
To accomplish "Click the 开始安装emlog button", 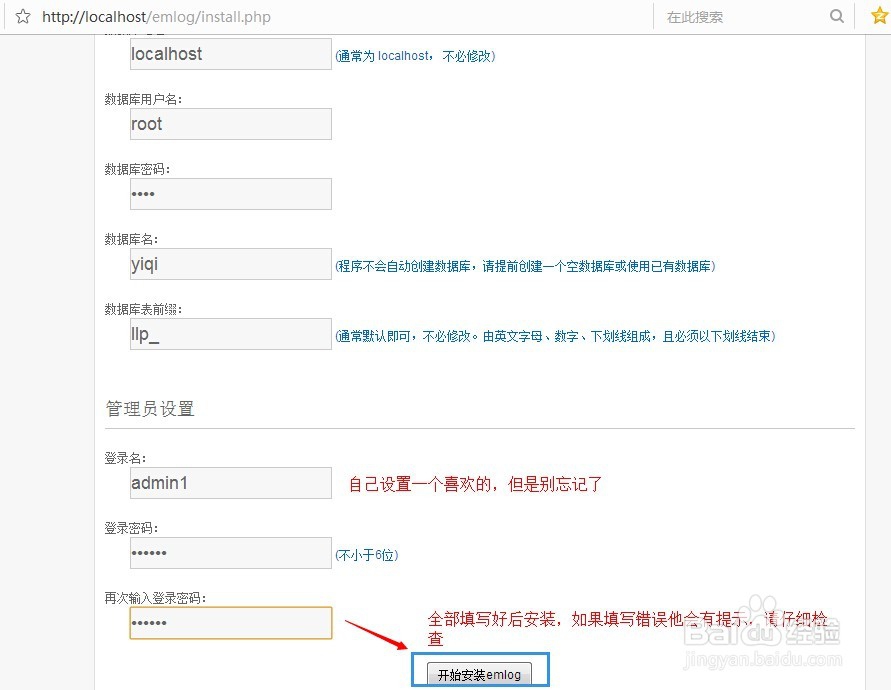I will point(480,674).
